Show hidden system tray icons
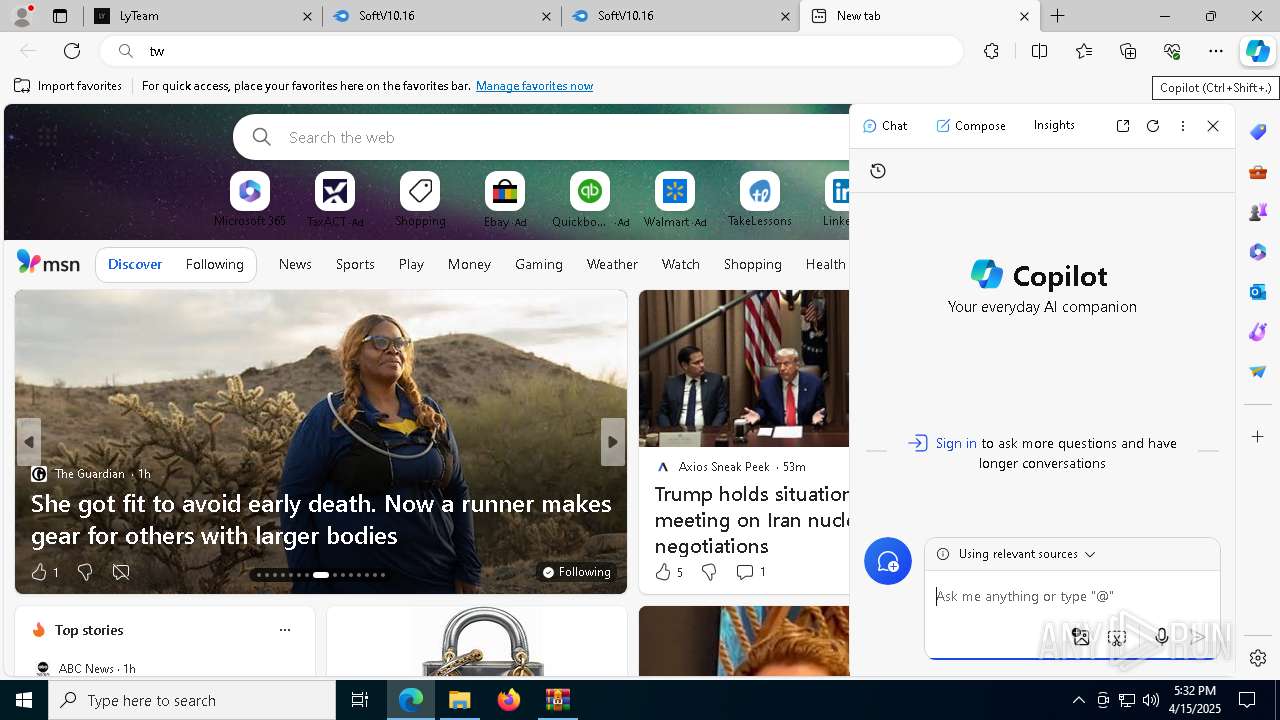 (1078, 700)
